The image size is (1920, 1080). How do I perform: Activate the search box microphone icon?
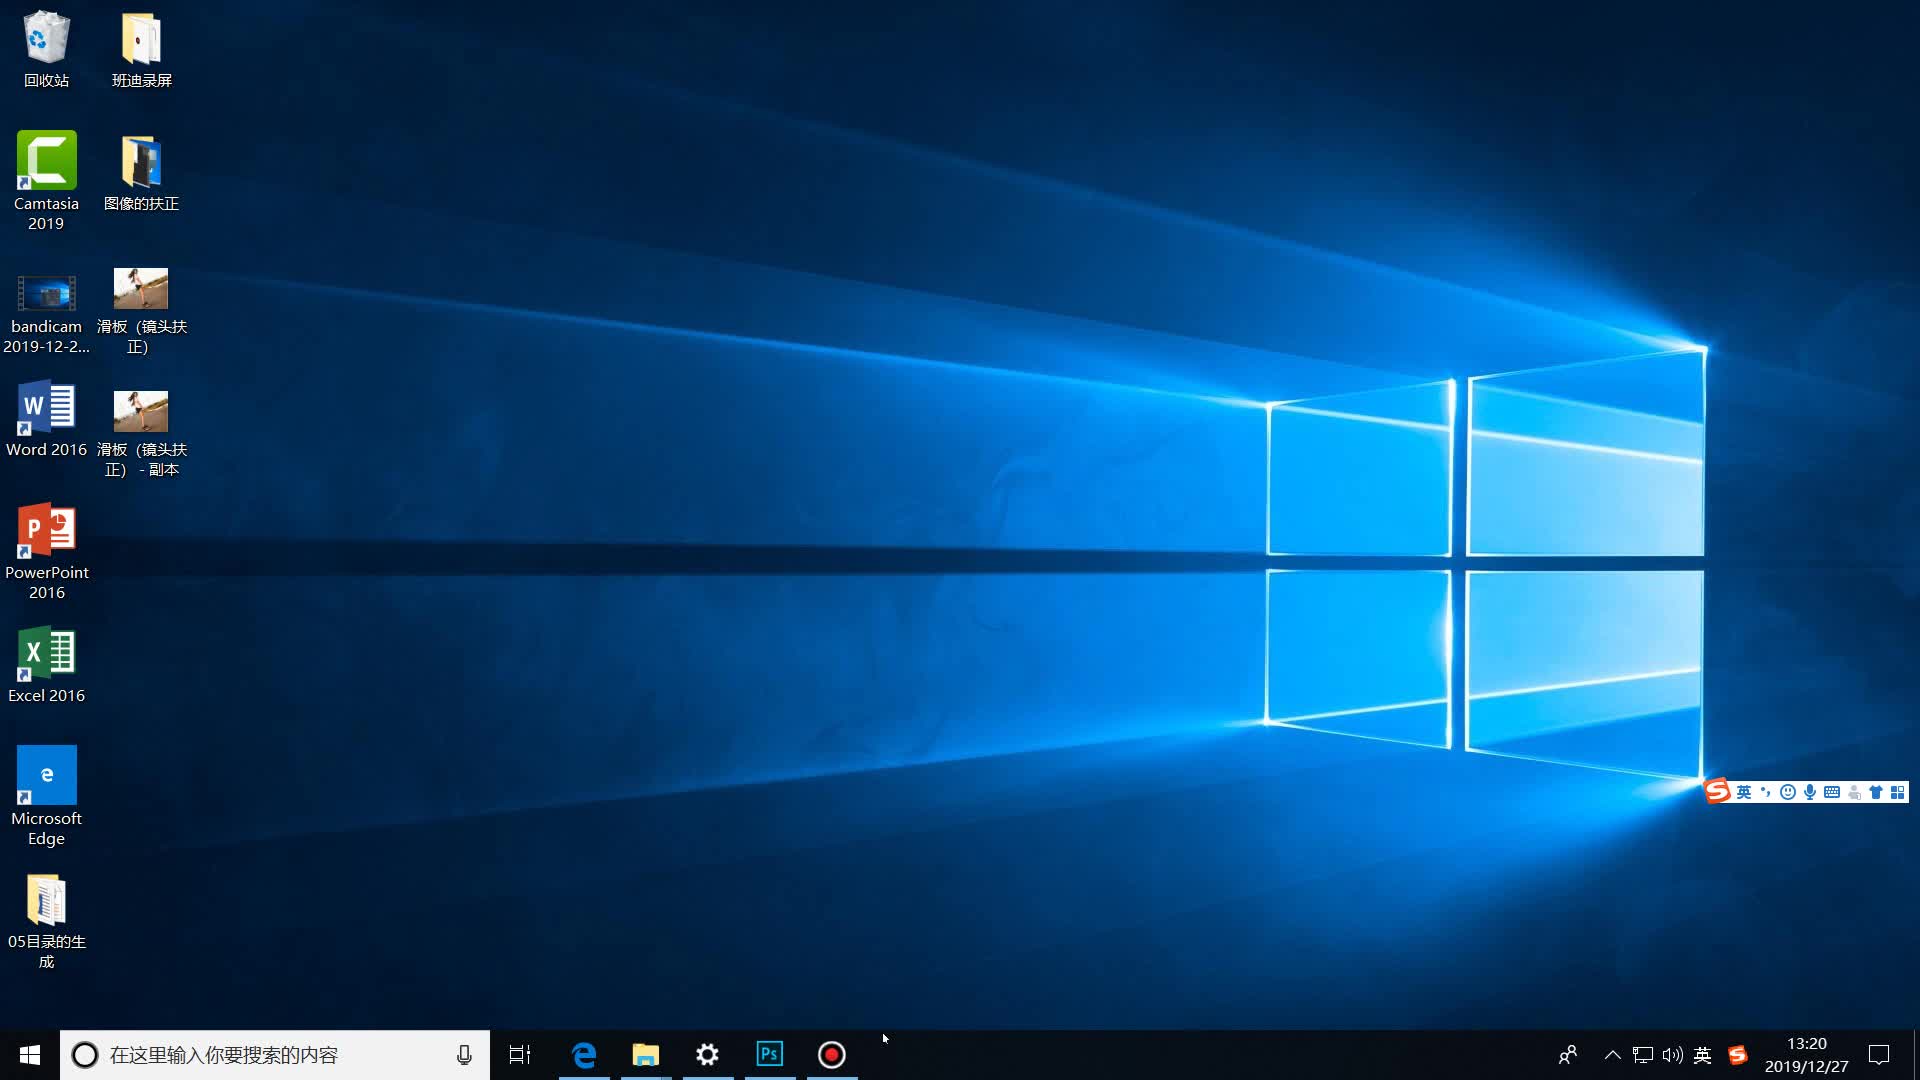coord(464,1055)
